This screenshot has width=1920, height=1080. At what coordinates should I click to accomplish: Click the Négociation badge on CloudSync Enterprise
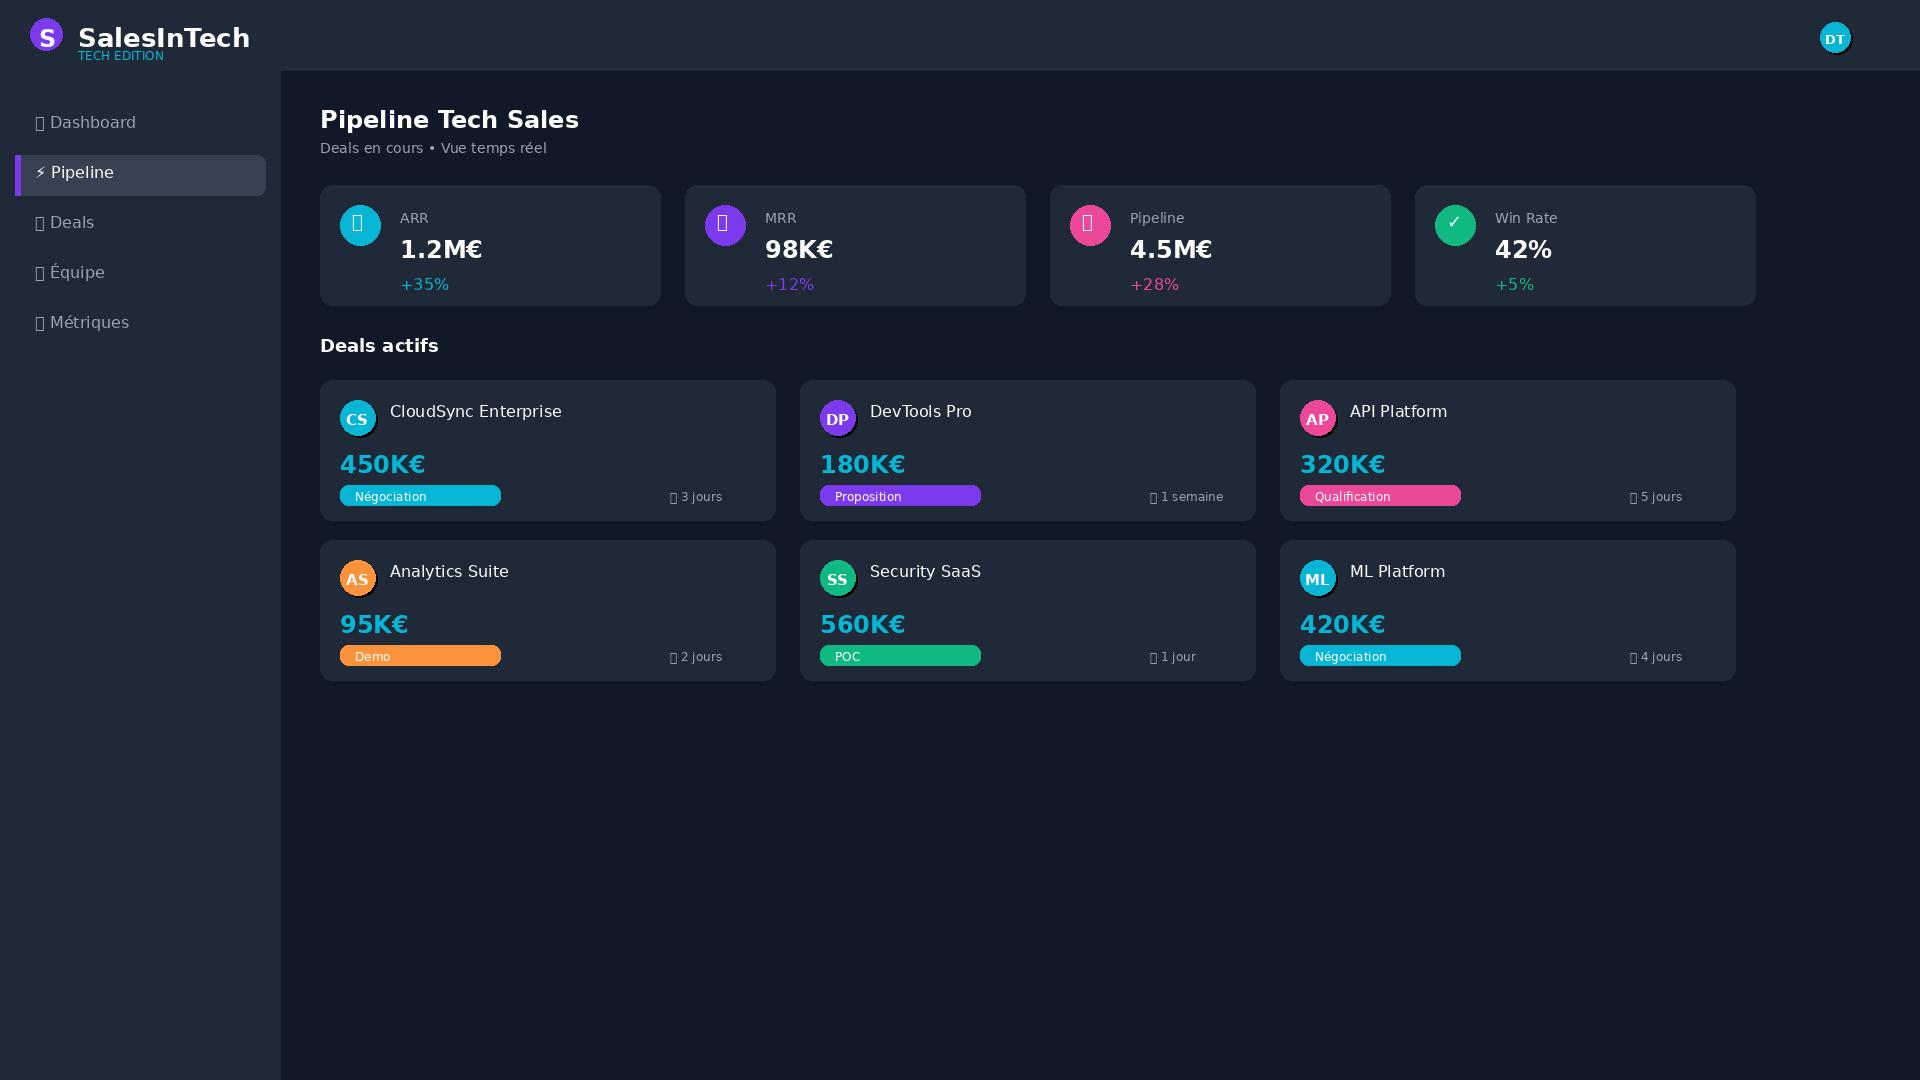click(420, 496)
